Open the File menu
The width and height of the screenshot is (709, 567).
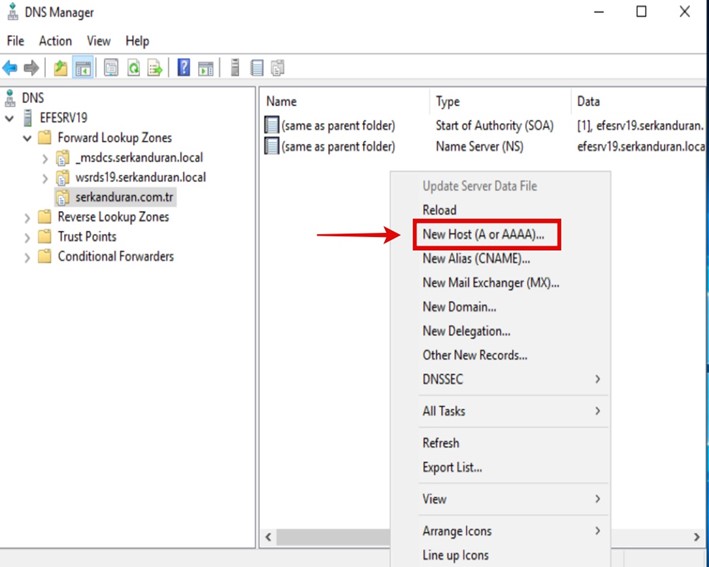[x=15, y=41]
